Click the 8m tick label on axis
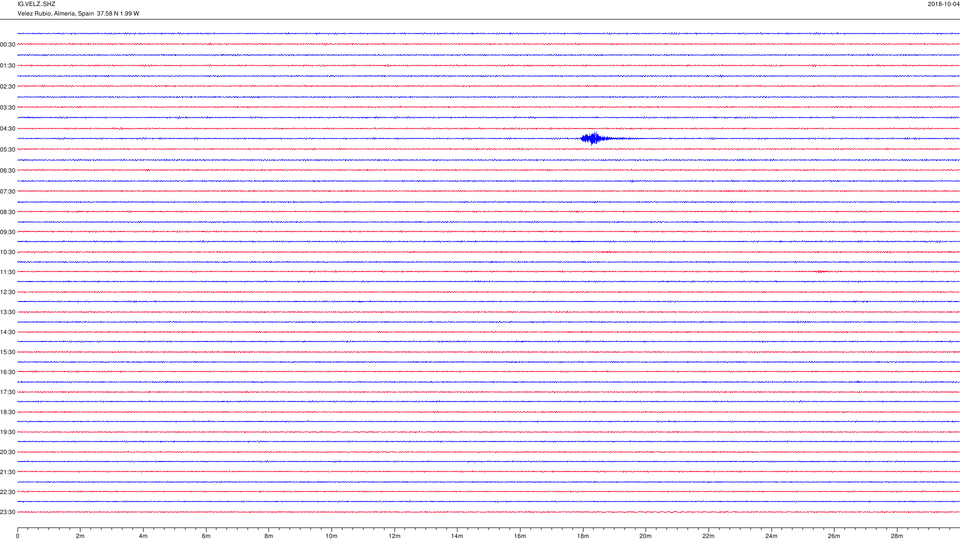 [x=269, y=536]
